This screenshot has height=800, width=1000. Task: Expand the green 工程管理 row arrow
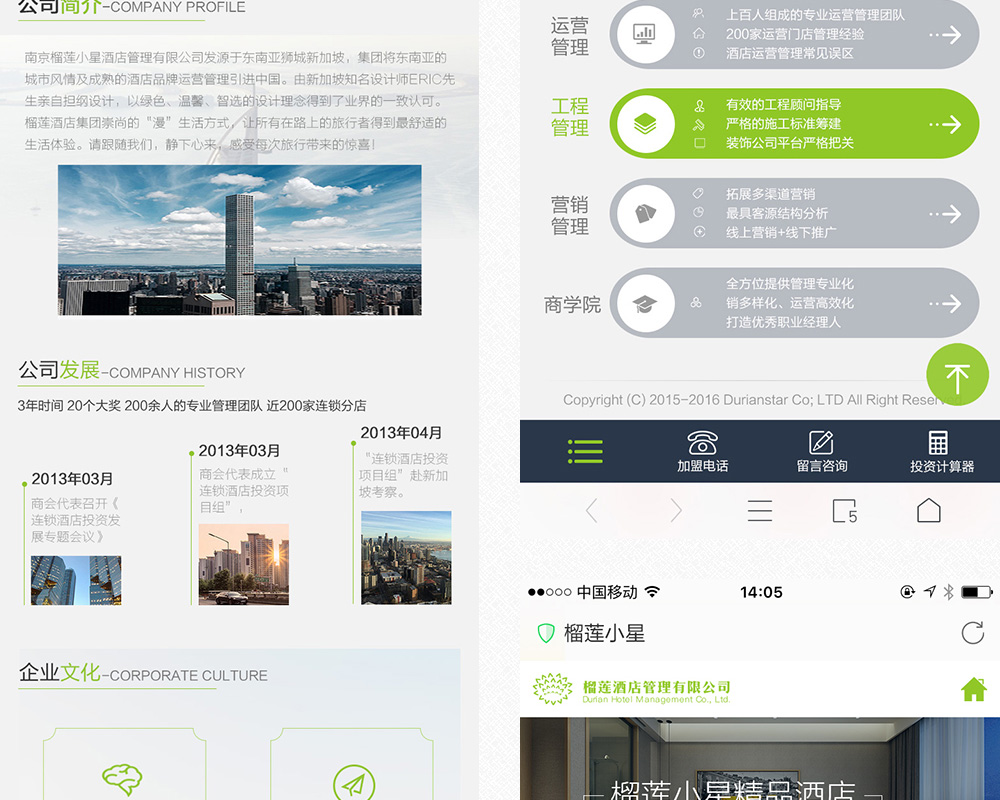(945, 124)
